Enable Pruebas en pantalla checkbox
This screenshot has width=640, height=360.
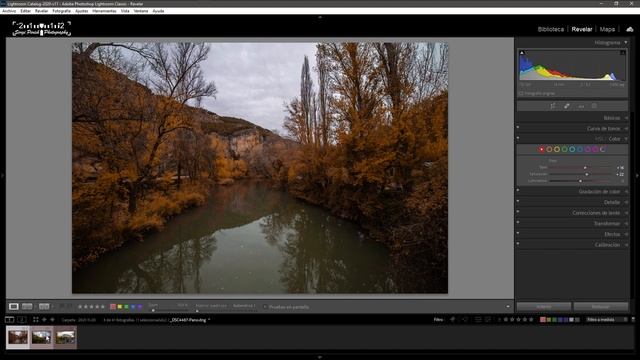click(265, 307)
